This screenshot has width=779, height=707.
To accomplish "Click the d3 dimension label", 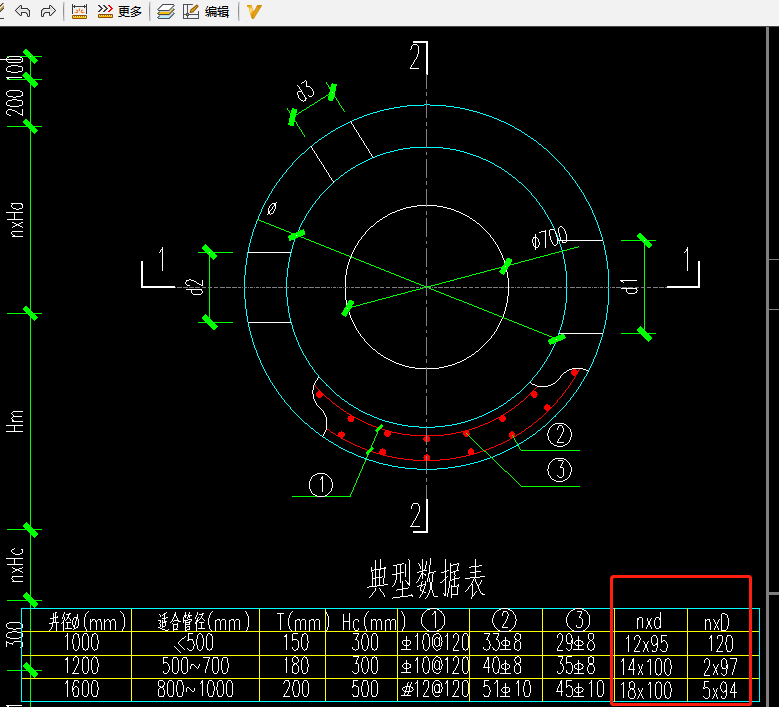I will (306, 90).
